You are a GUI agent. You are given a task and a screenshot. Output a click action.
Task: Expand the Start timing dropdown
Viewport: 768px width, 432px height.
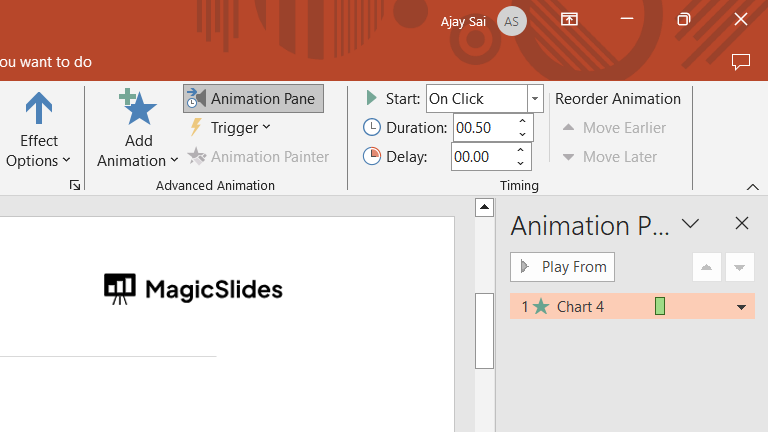click(535, 98)
